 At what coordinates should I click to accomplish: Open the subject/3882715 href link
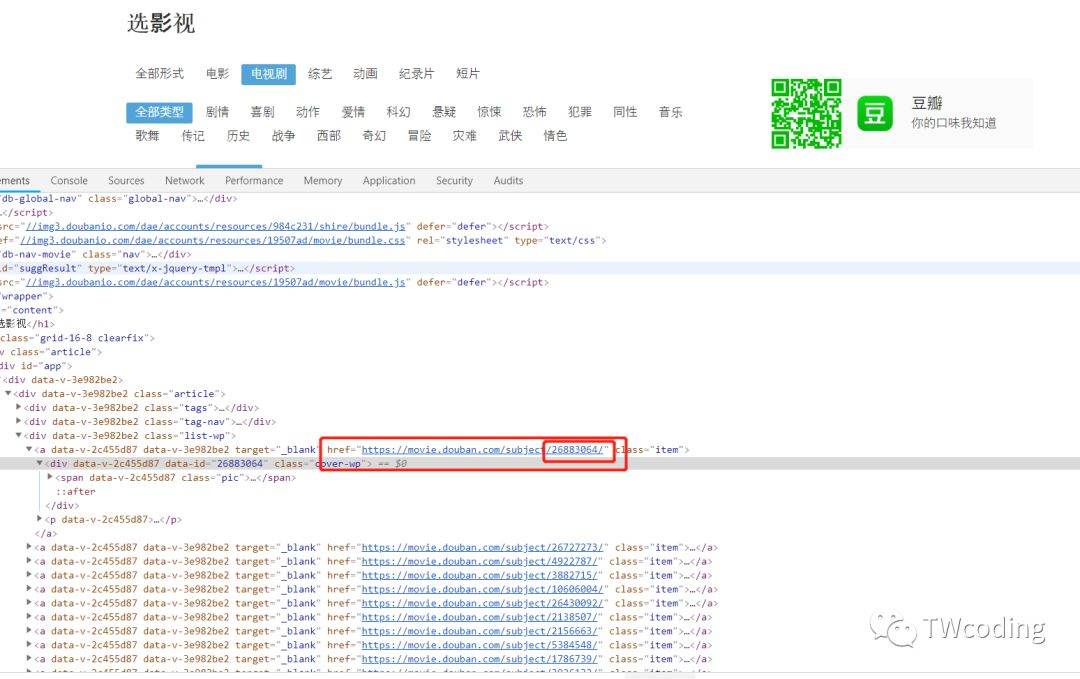point(480,575)
